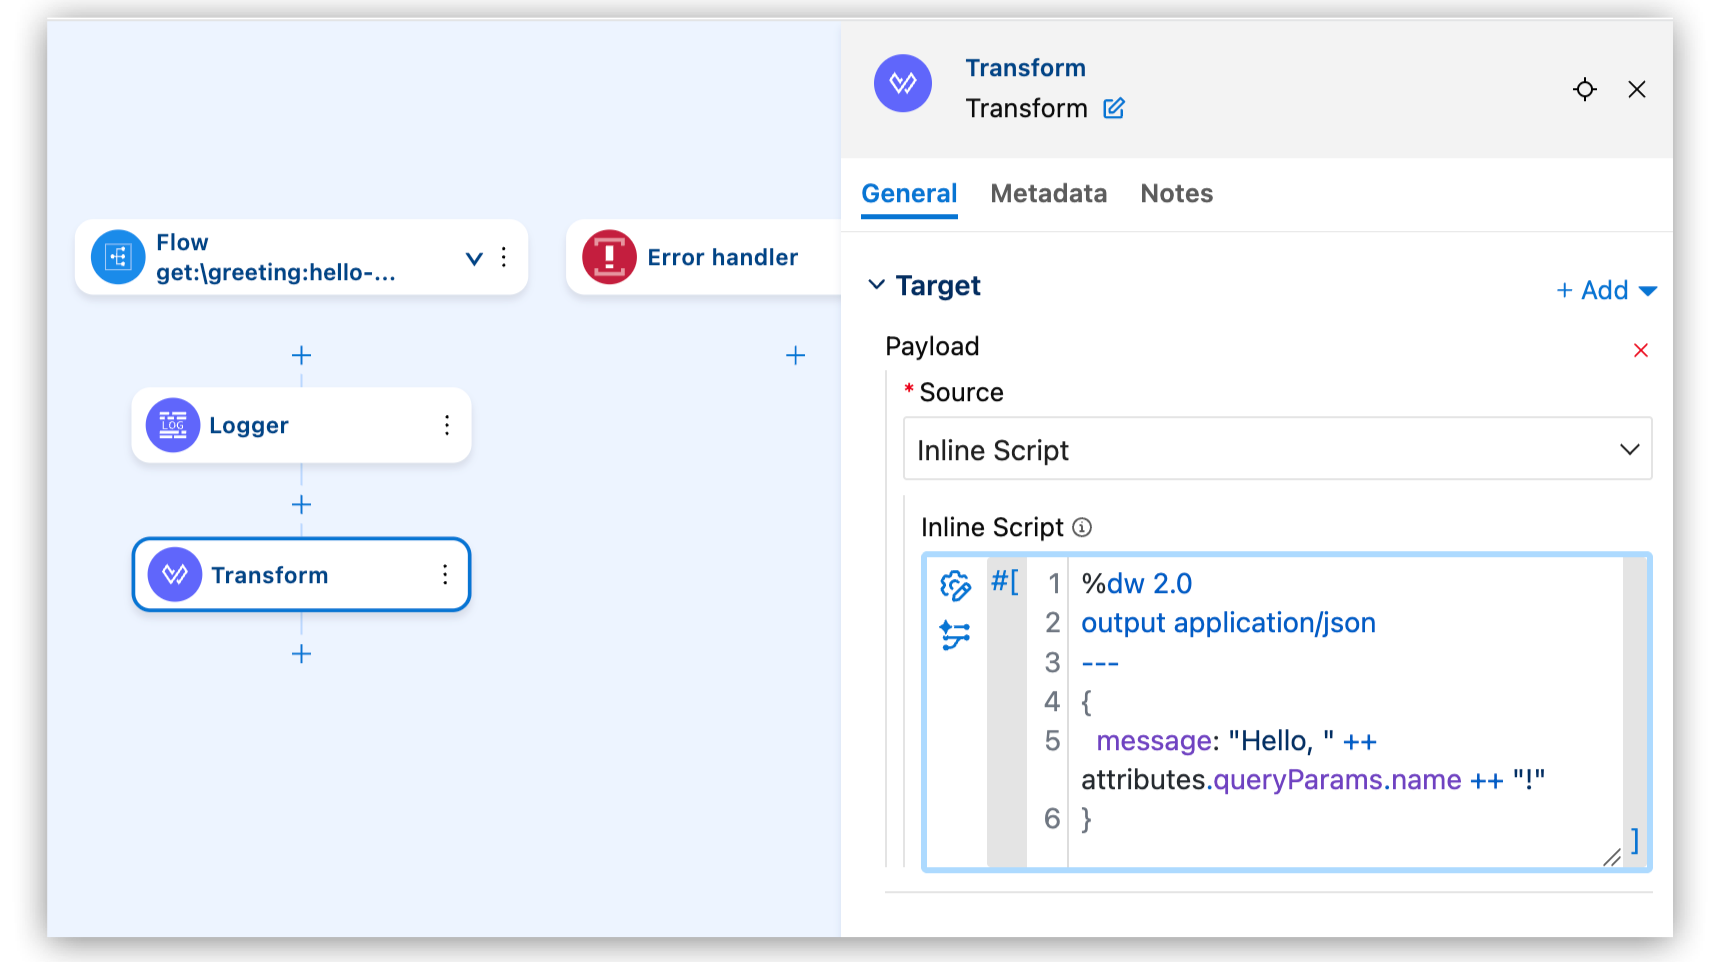
Task: Edit the Transform component name
Action: tap(1114, 108)
